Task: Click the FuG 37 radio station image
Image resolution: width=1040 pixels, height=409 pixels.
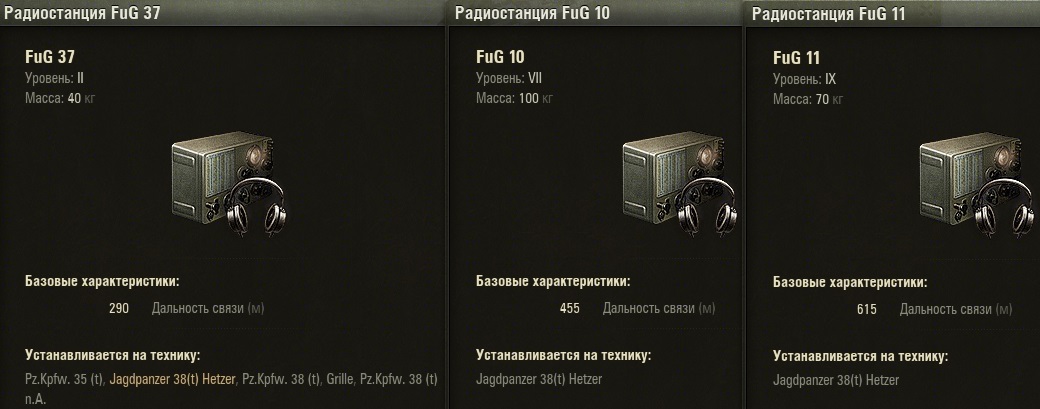Action: click(x=229, y=182)
